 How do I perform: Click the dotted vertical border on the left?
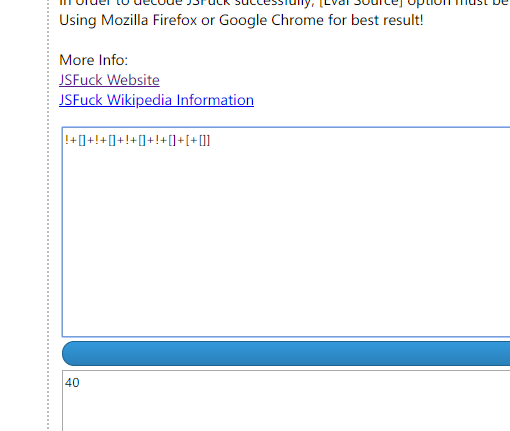pyautogui.click(x=48, y=215)
